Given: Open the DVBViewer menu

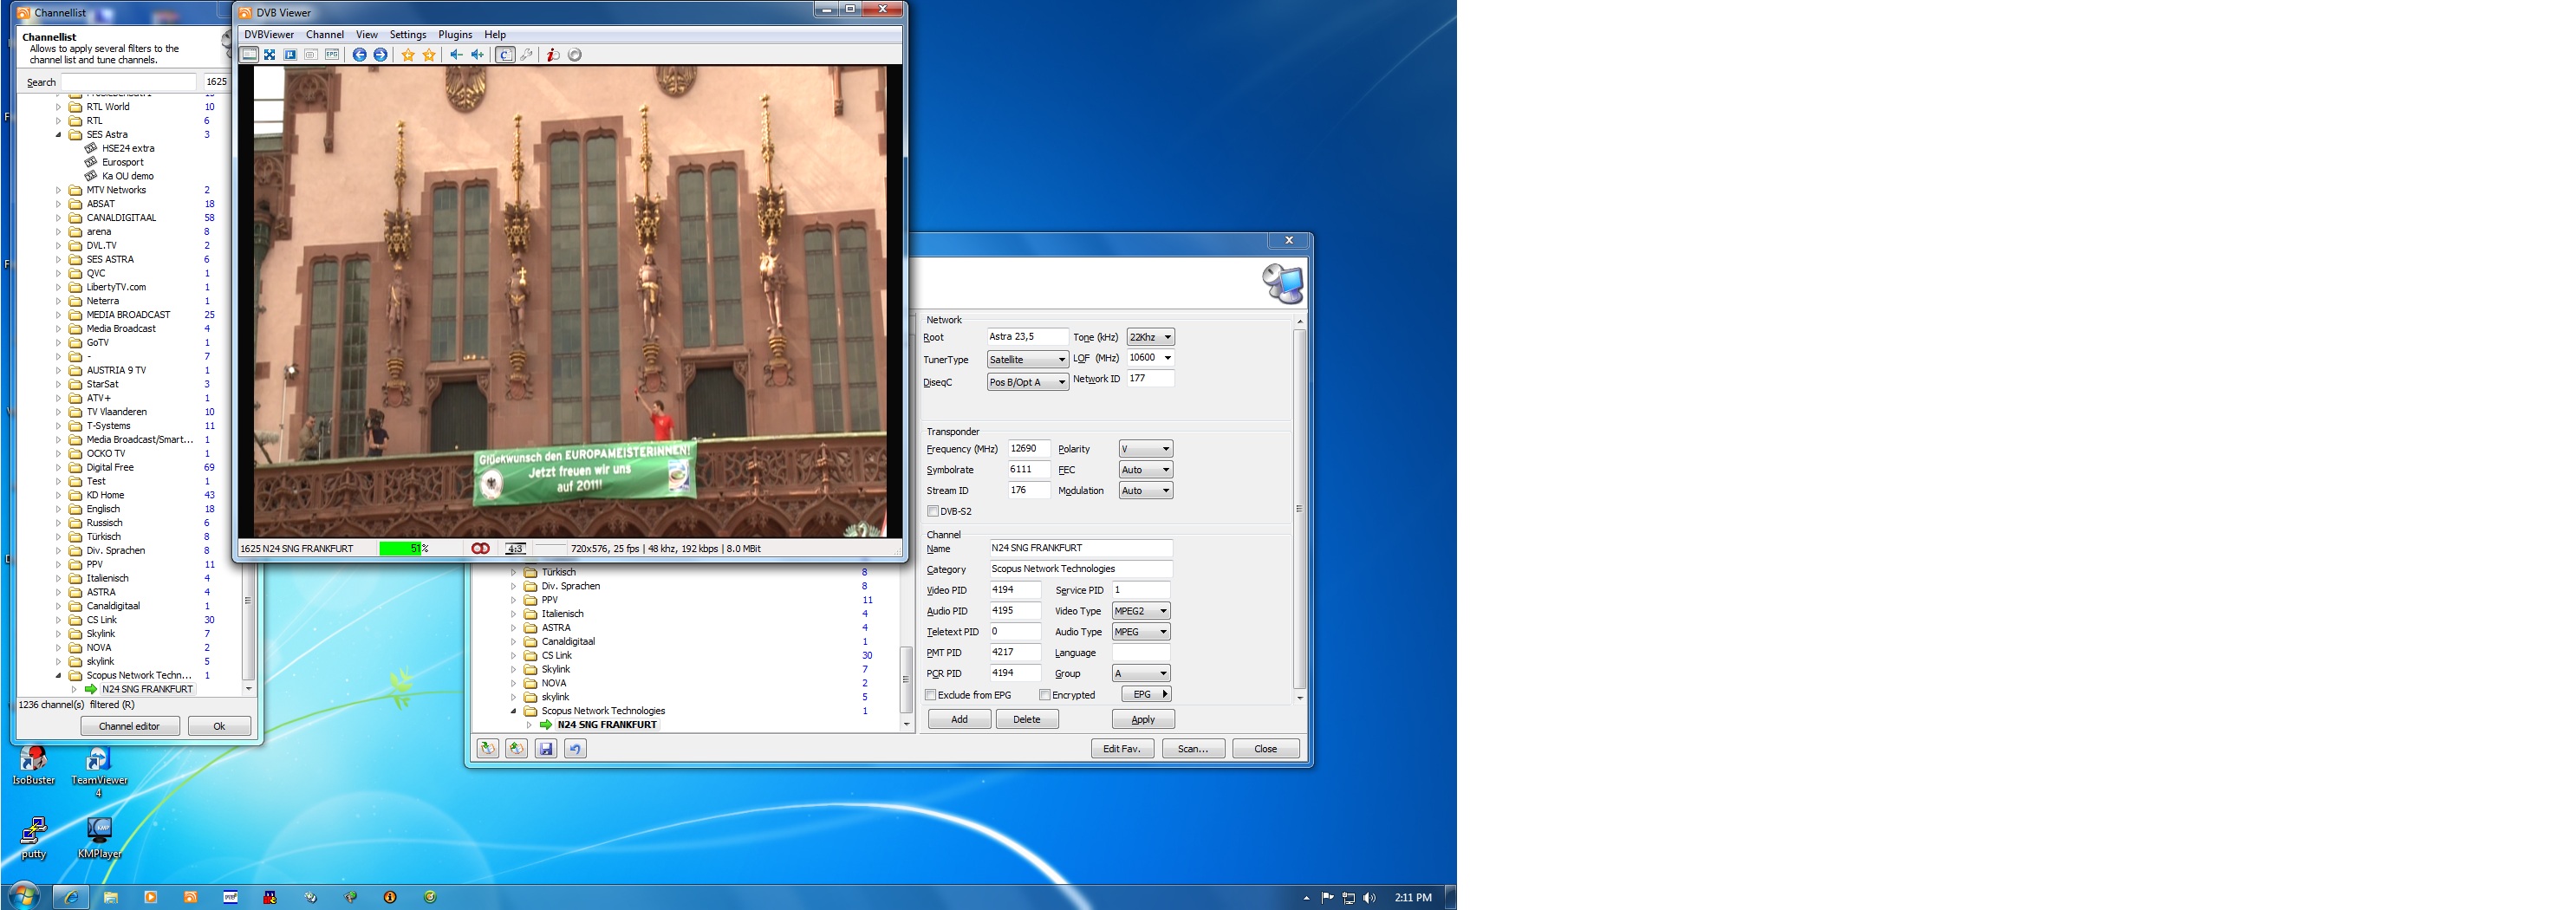Looking at the screenshot, I should click(x=269, y=35).
